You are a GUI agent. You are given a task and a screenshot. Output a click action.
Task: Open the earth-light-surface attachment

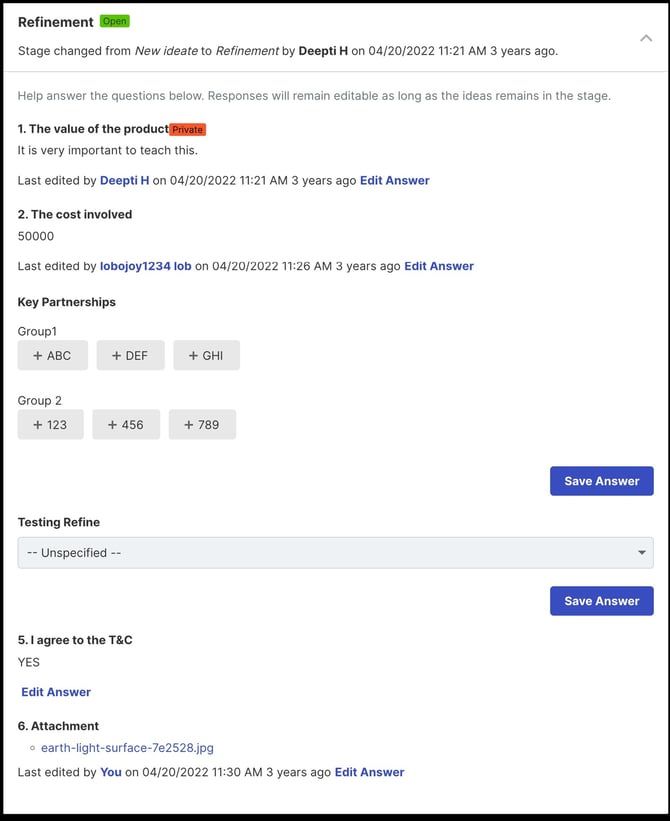pos(127,747)
